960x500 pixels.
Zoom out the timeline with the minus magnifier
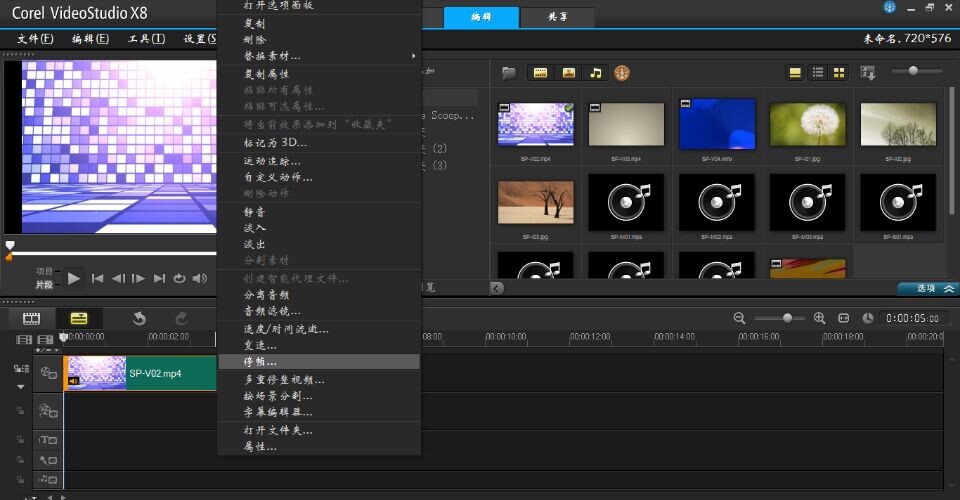click(x=740, y=318)
